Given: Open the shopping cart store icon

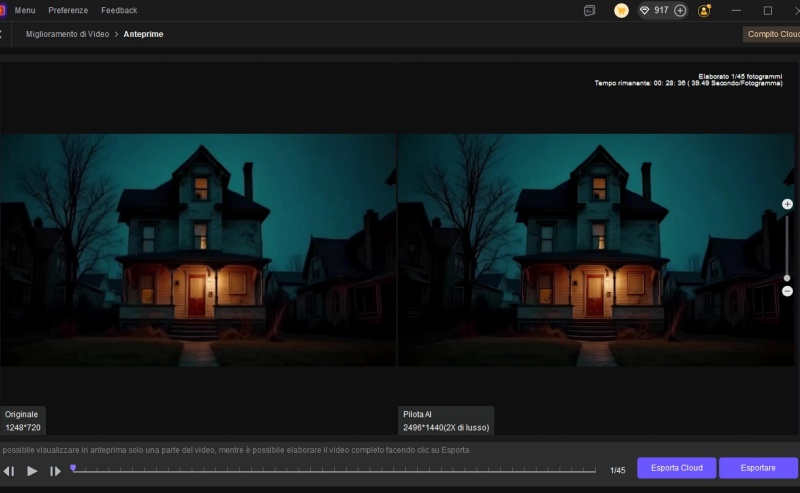Looking at the screenshot, I should [621, 10].
